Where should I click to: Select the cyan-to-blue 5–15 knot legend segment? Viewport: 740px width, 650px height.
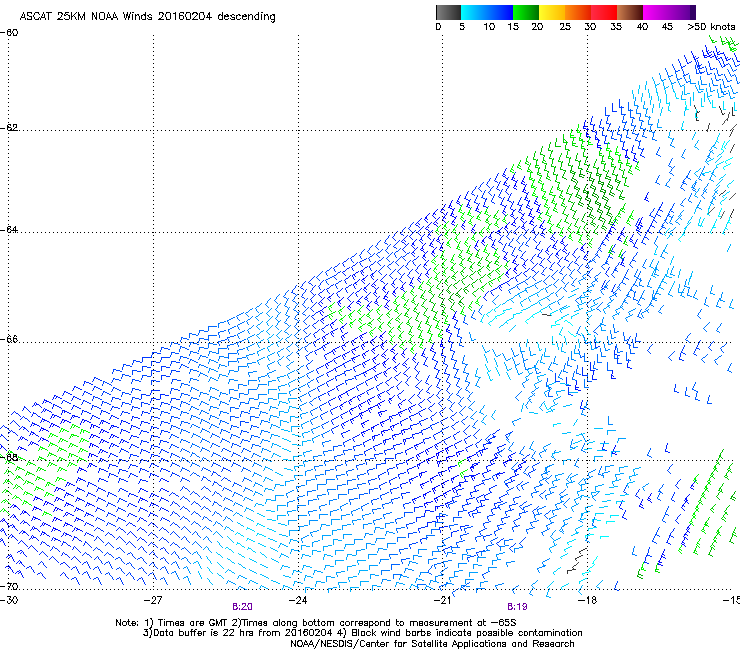[487, 12]
